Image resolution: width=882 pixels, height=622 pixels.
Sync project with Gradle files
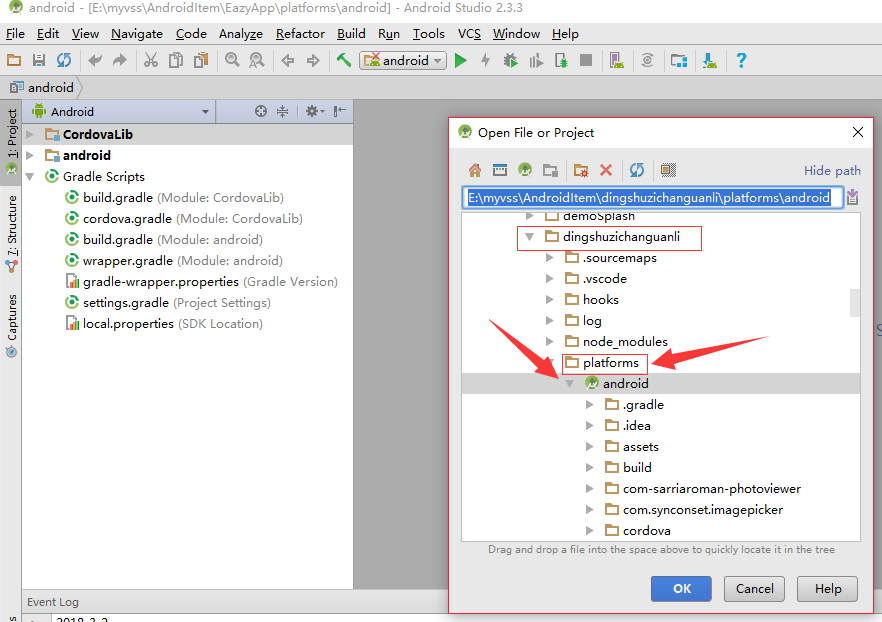pos(647,60)
